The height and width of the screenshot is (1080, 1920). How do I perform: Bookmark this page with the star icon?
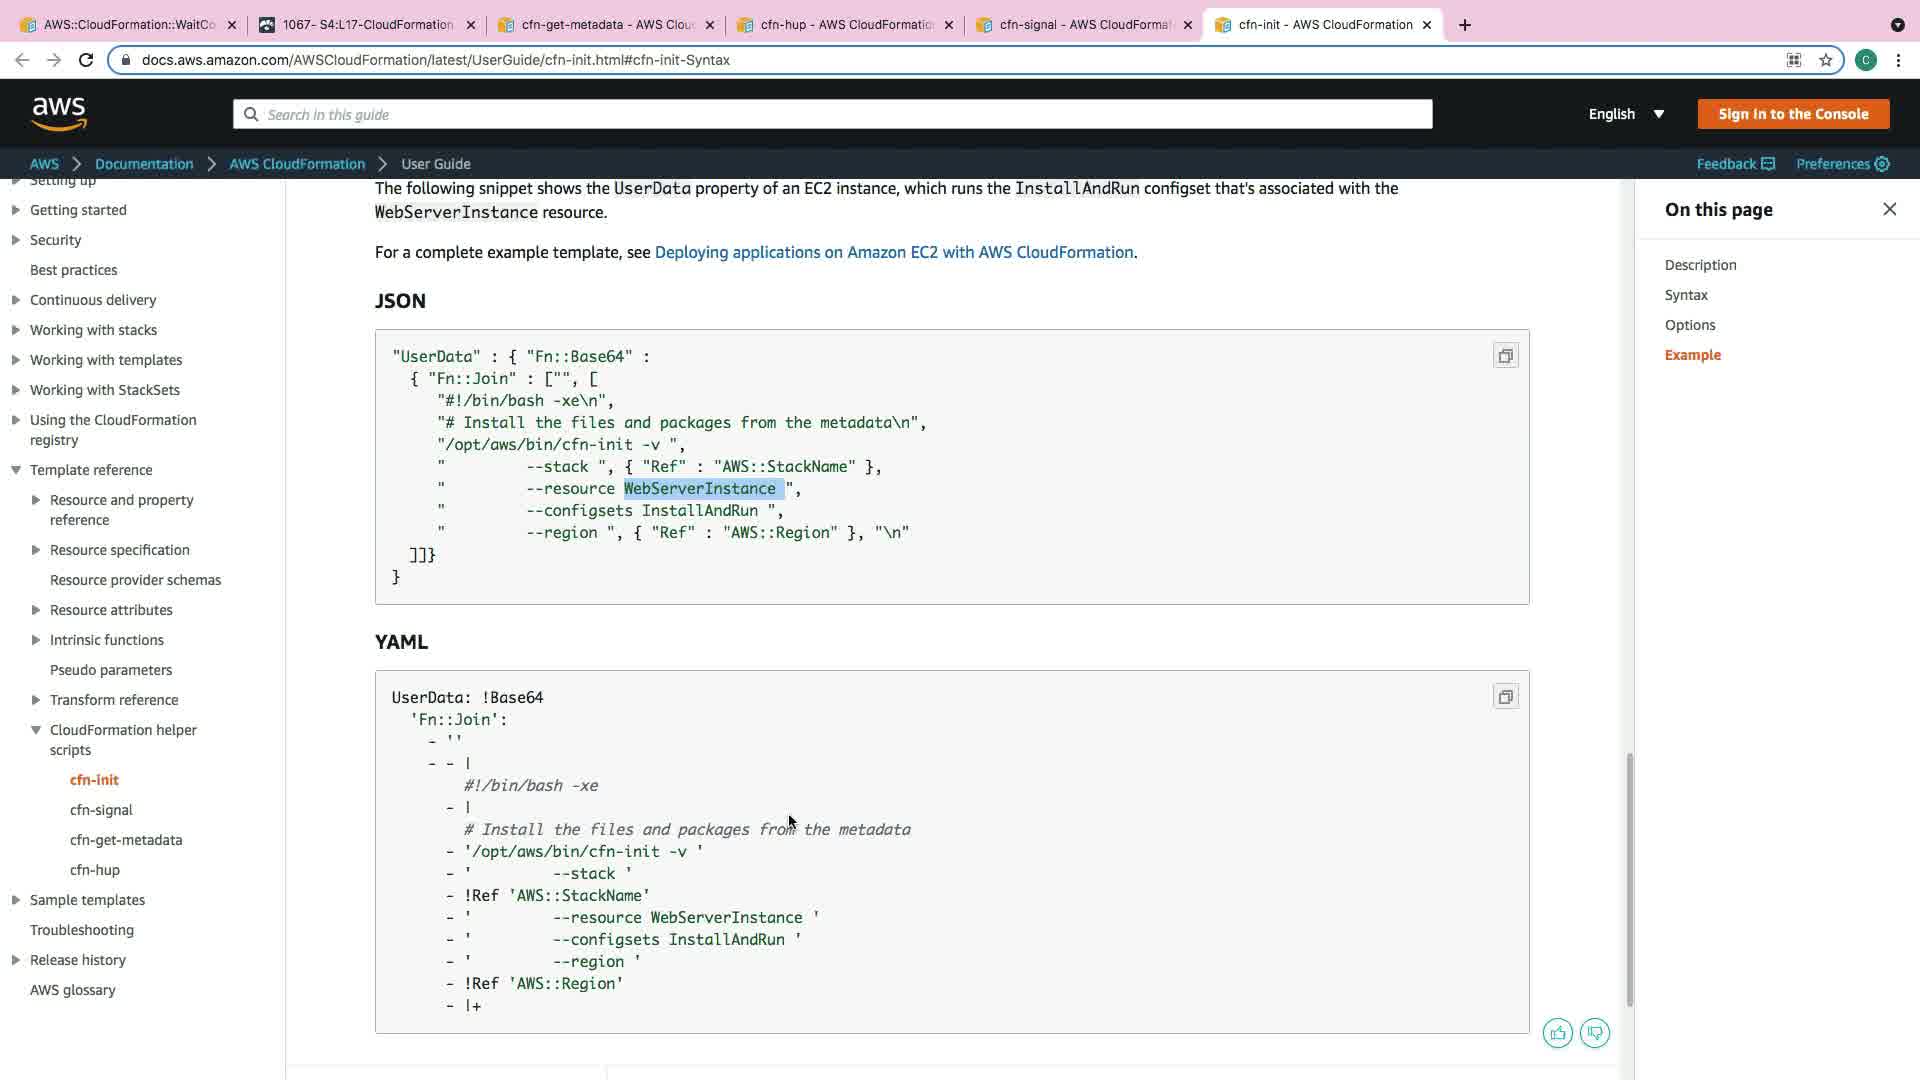click(1826, 60)
